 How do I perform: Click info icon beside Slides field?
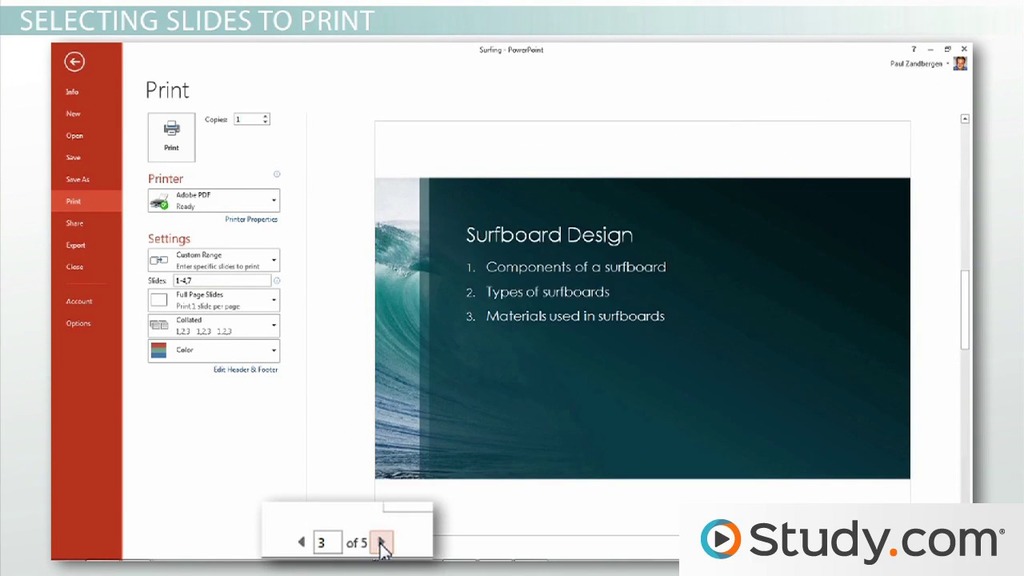pos(277,283)
